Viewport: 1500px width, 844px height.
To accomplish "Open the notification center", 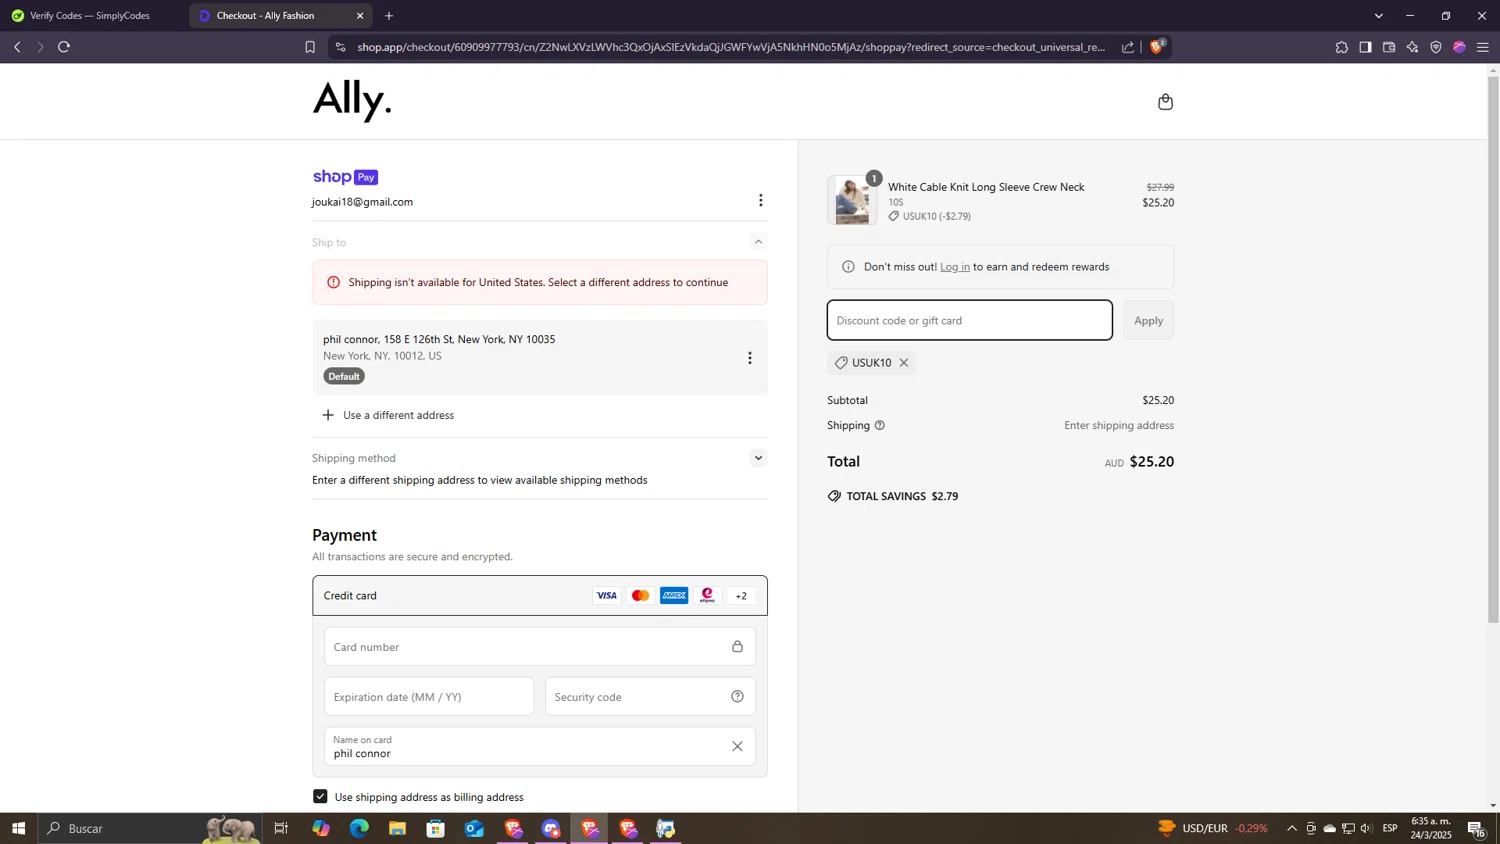I will click(1476, 828).
